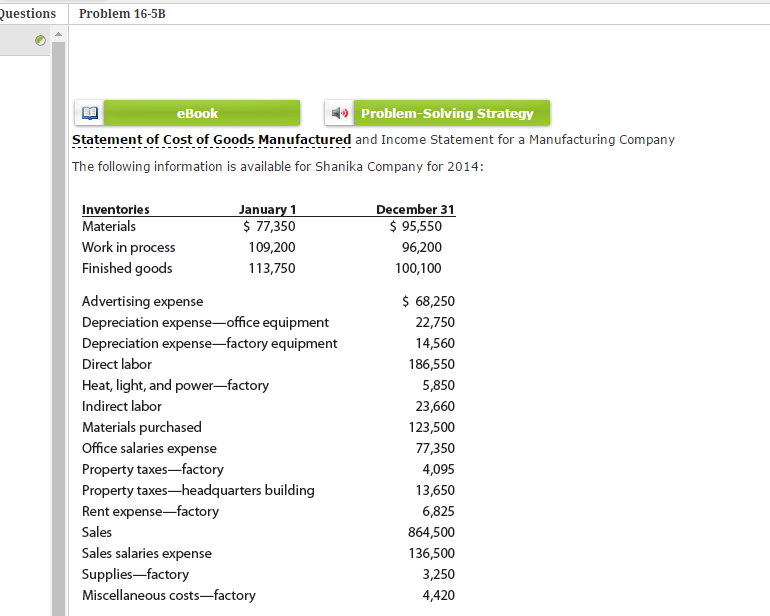Viewport: 770px width, 616px height.
Task: Click the green question status indicator
Action: click(x=41, y=40)
